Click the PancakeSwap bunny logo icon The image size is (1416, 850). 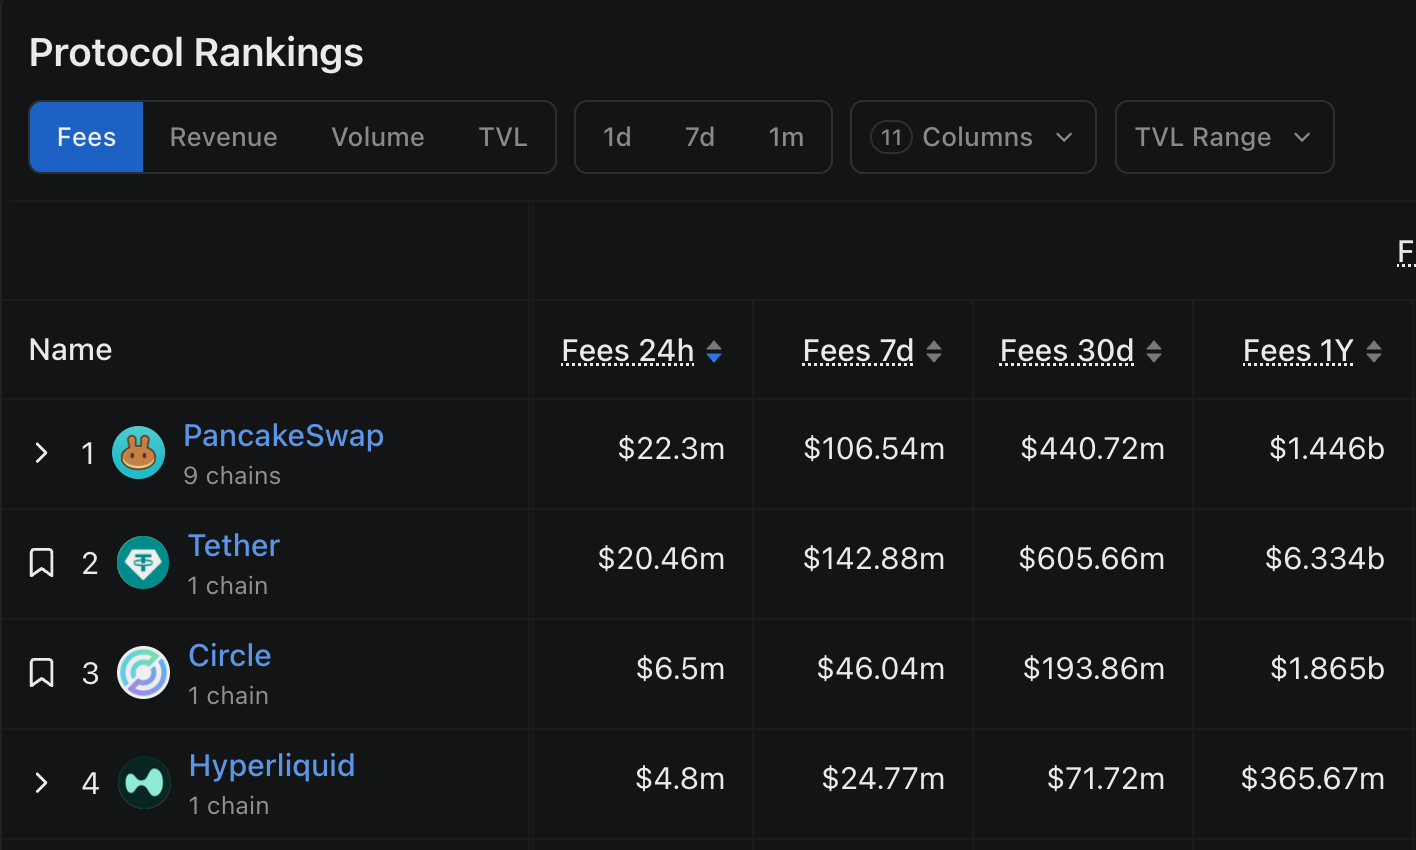[138, 453]
